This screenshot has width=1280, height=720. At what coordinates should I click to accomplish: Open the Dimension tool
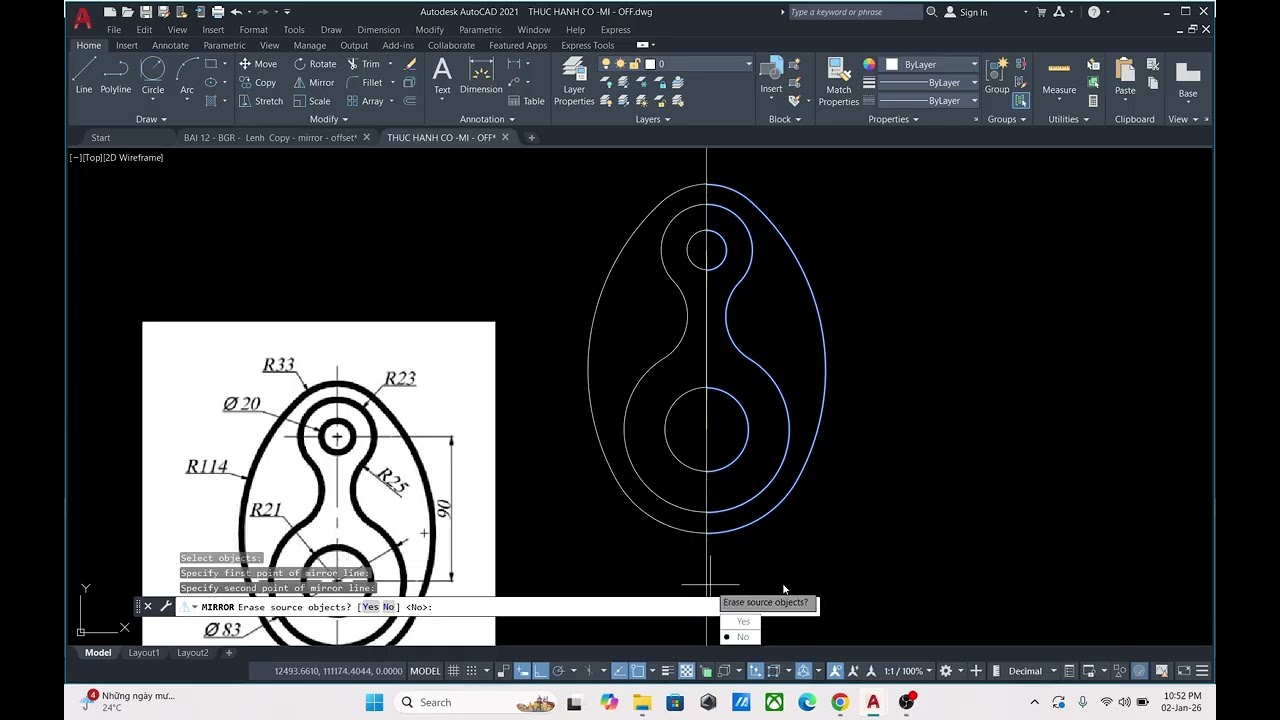(x=481, y=76)
